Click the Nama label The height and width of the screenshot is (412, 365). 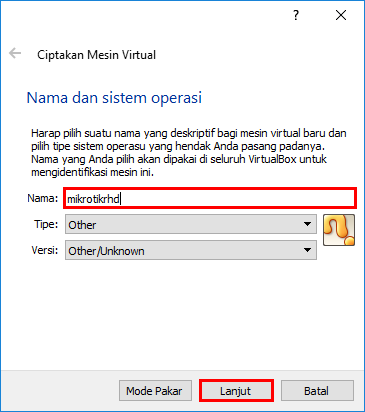42,198
